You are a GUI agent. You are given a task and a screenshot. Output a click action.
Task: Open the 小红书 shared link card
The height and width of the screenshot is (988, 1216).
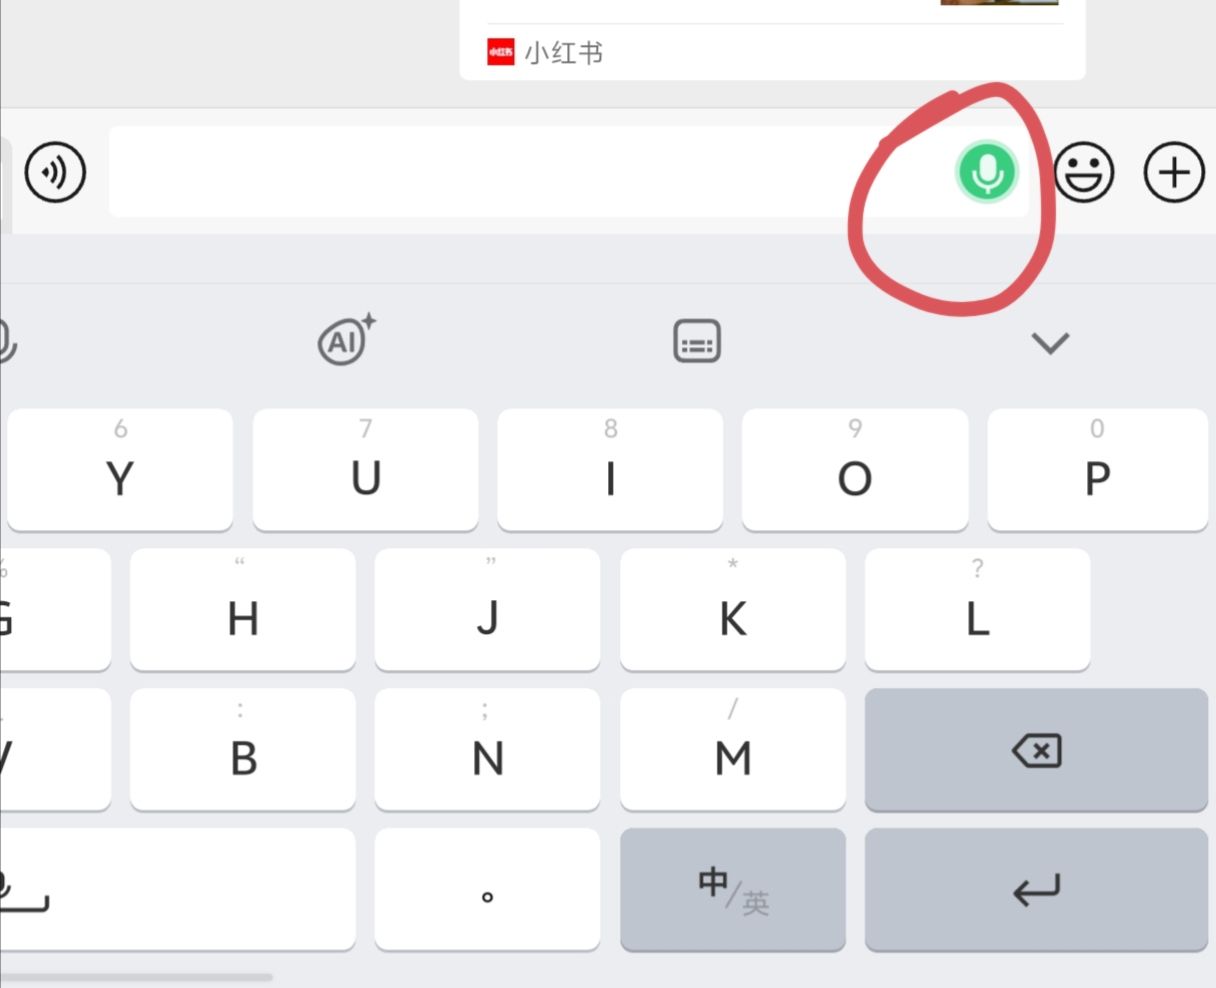coord(772,40)
